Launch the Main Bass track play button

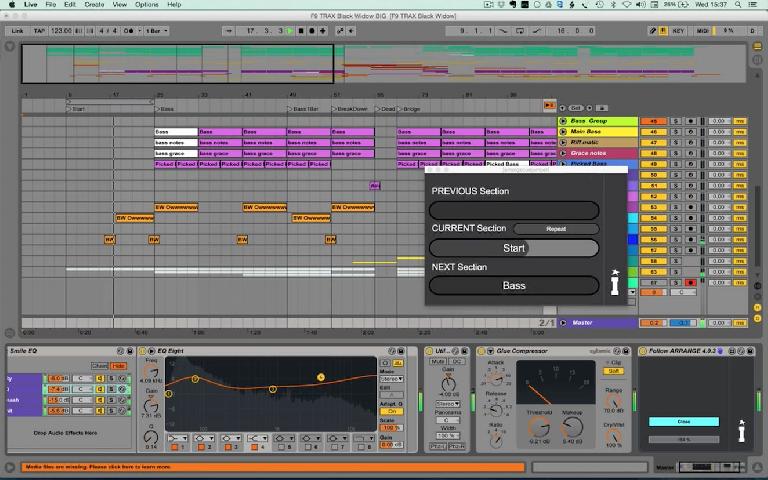pyautogui.click(x=563, y=131)
